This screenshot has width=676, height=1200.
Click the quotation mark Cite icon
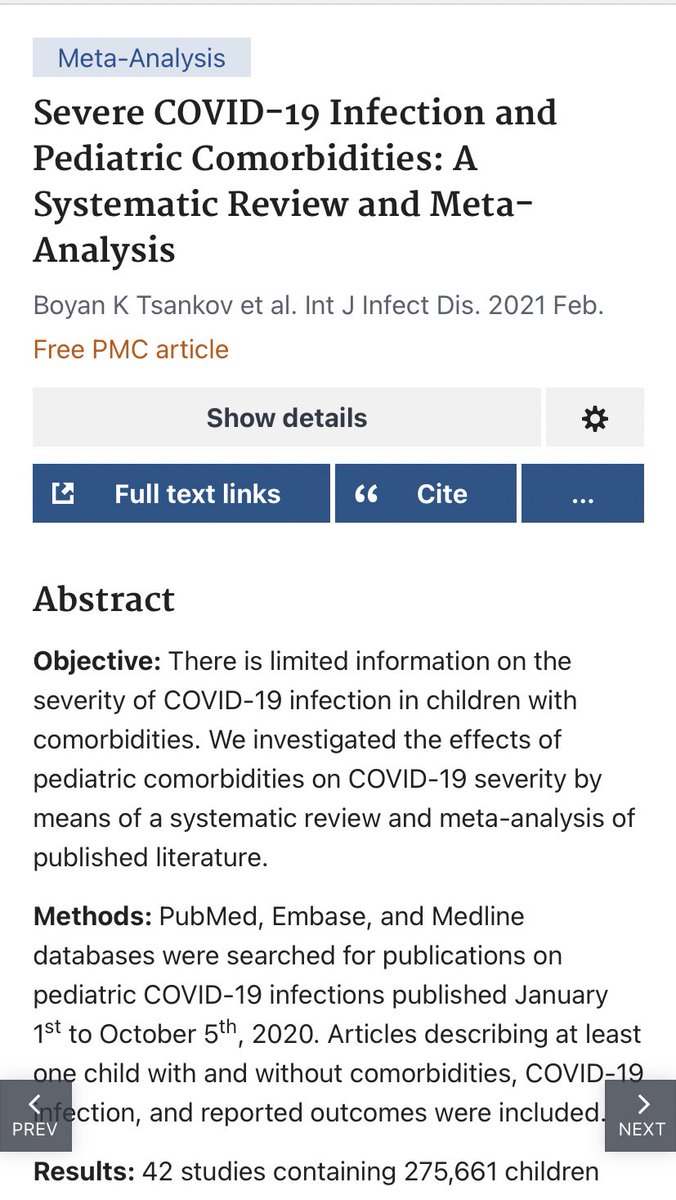[x=366, y=494]
